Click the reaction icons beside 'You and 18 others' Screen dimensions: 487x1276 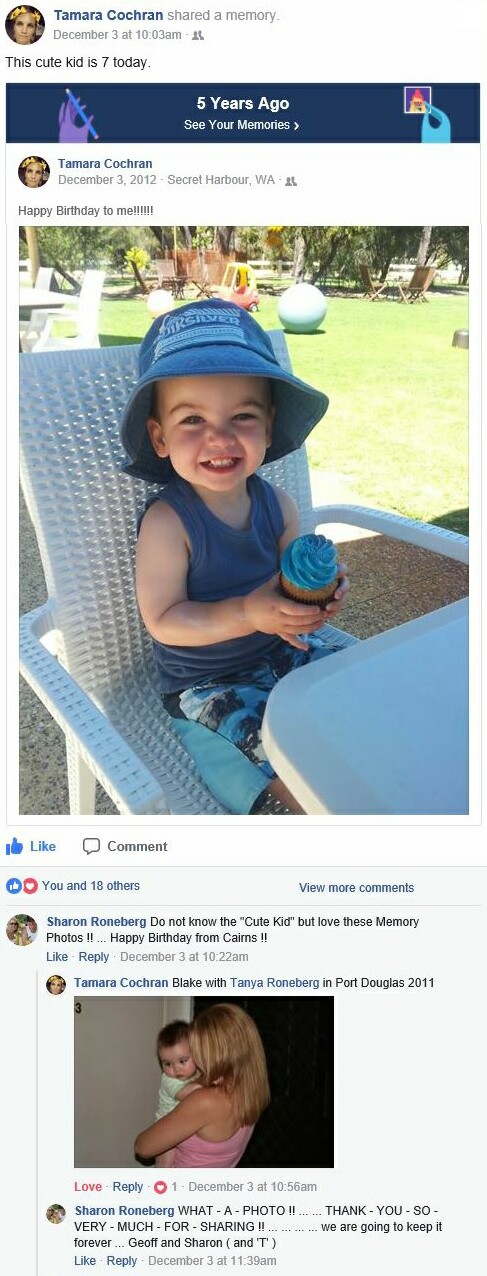(22, 886)
